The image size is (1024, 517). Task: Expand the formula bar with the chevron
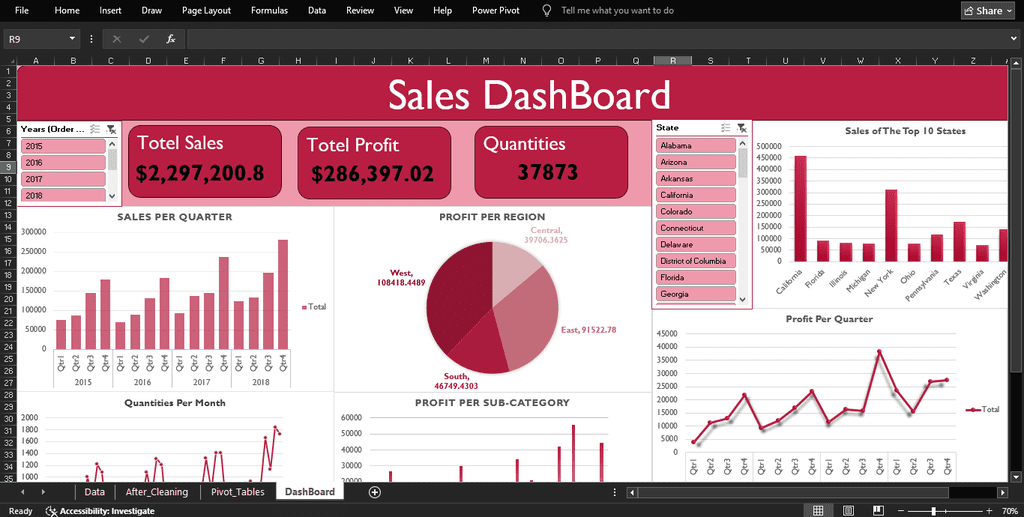(1013, 39)
